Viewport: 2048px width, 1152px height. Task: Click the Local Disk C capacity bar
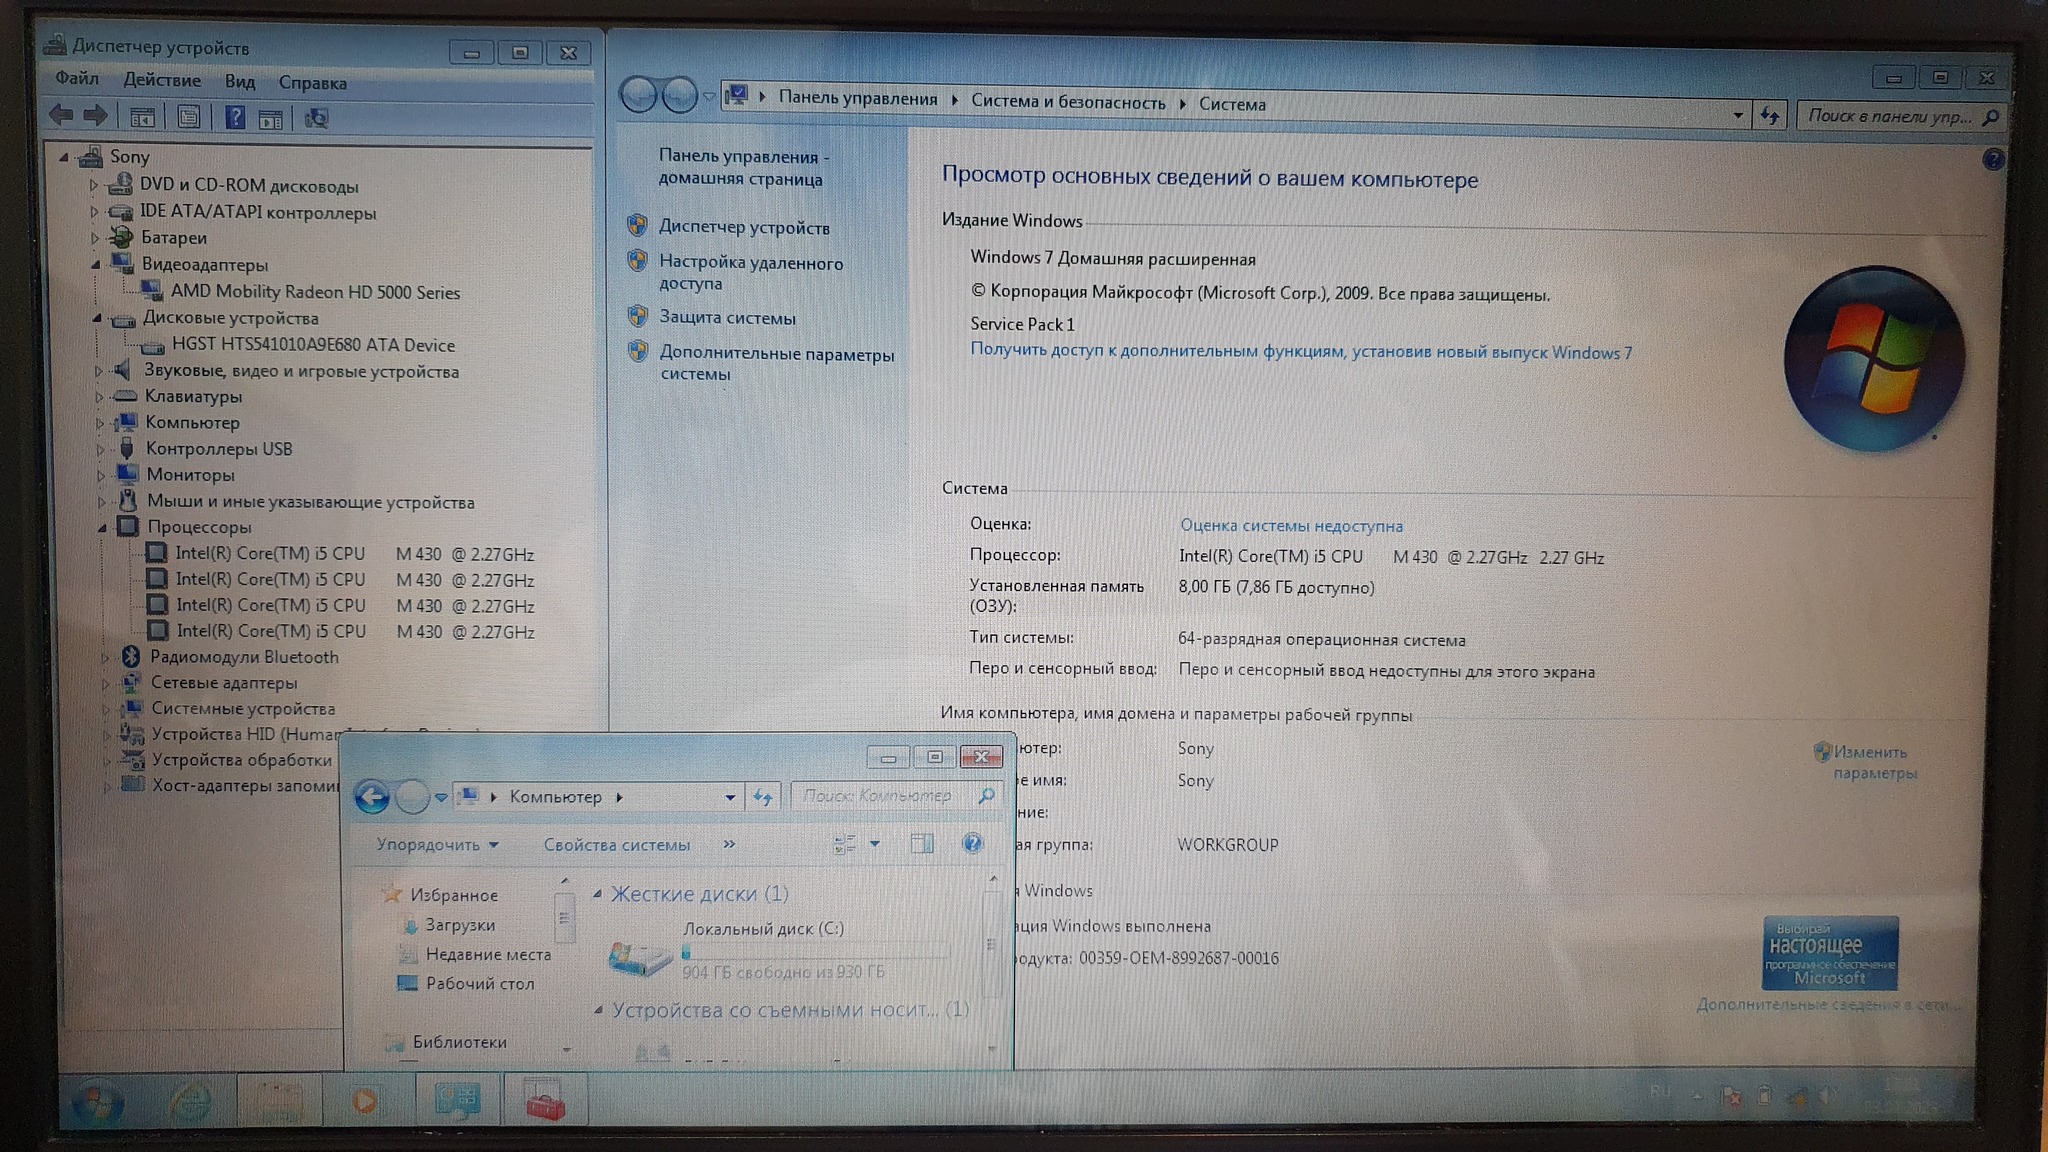click(x=815, y=951)
